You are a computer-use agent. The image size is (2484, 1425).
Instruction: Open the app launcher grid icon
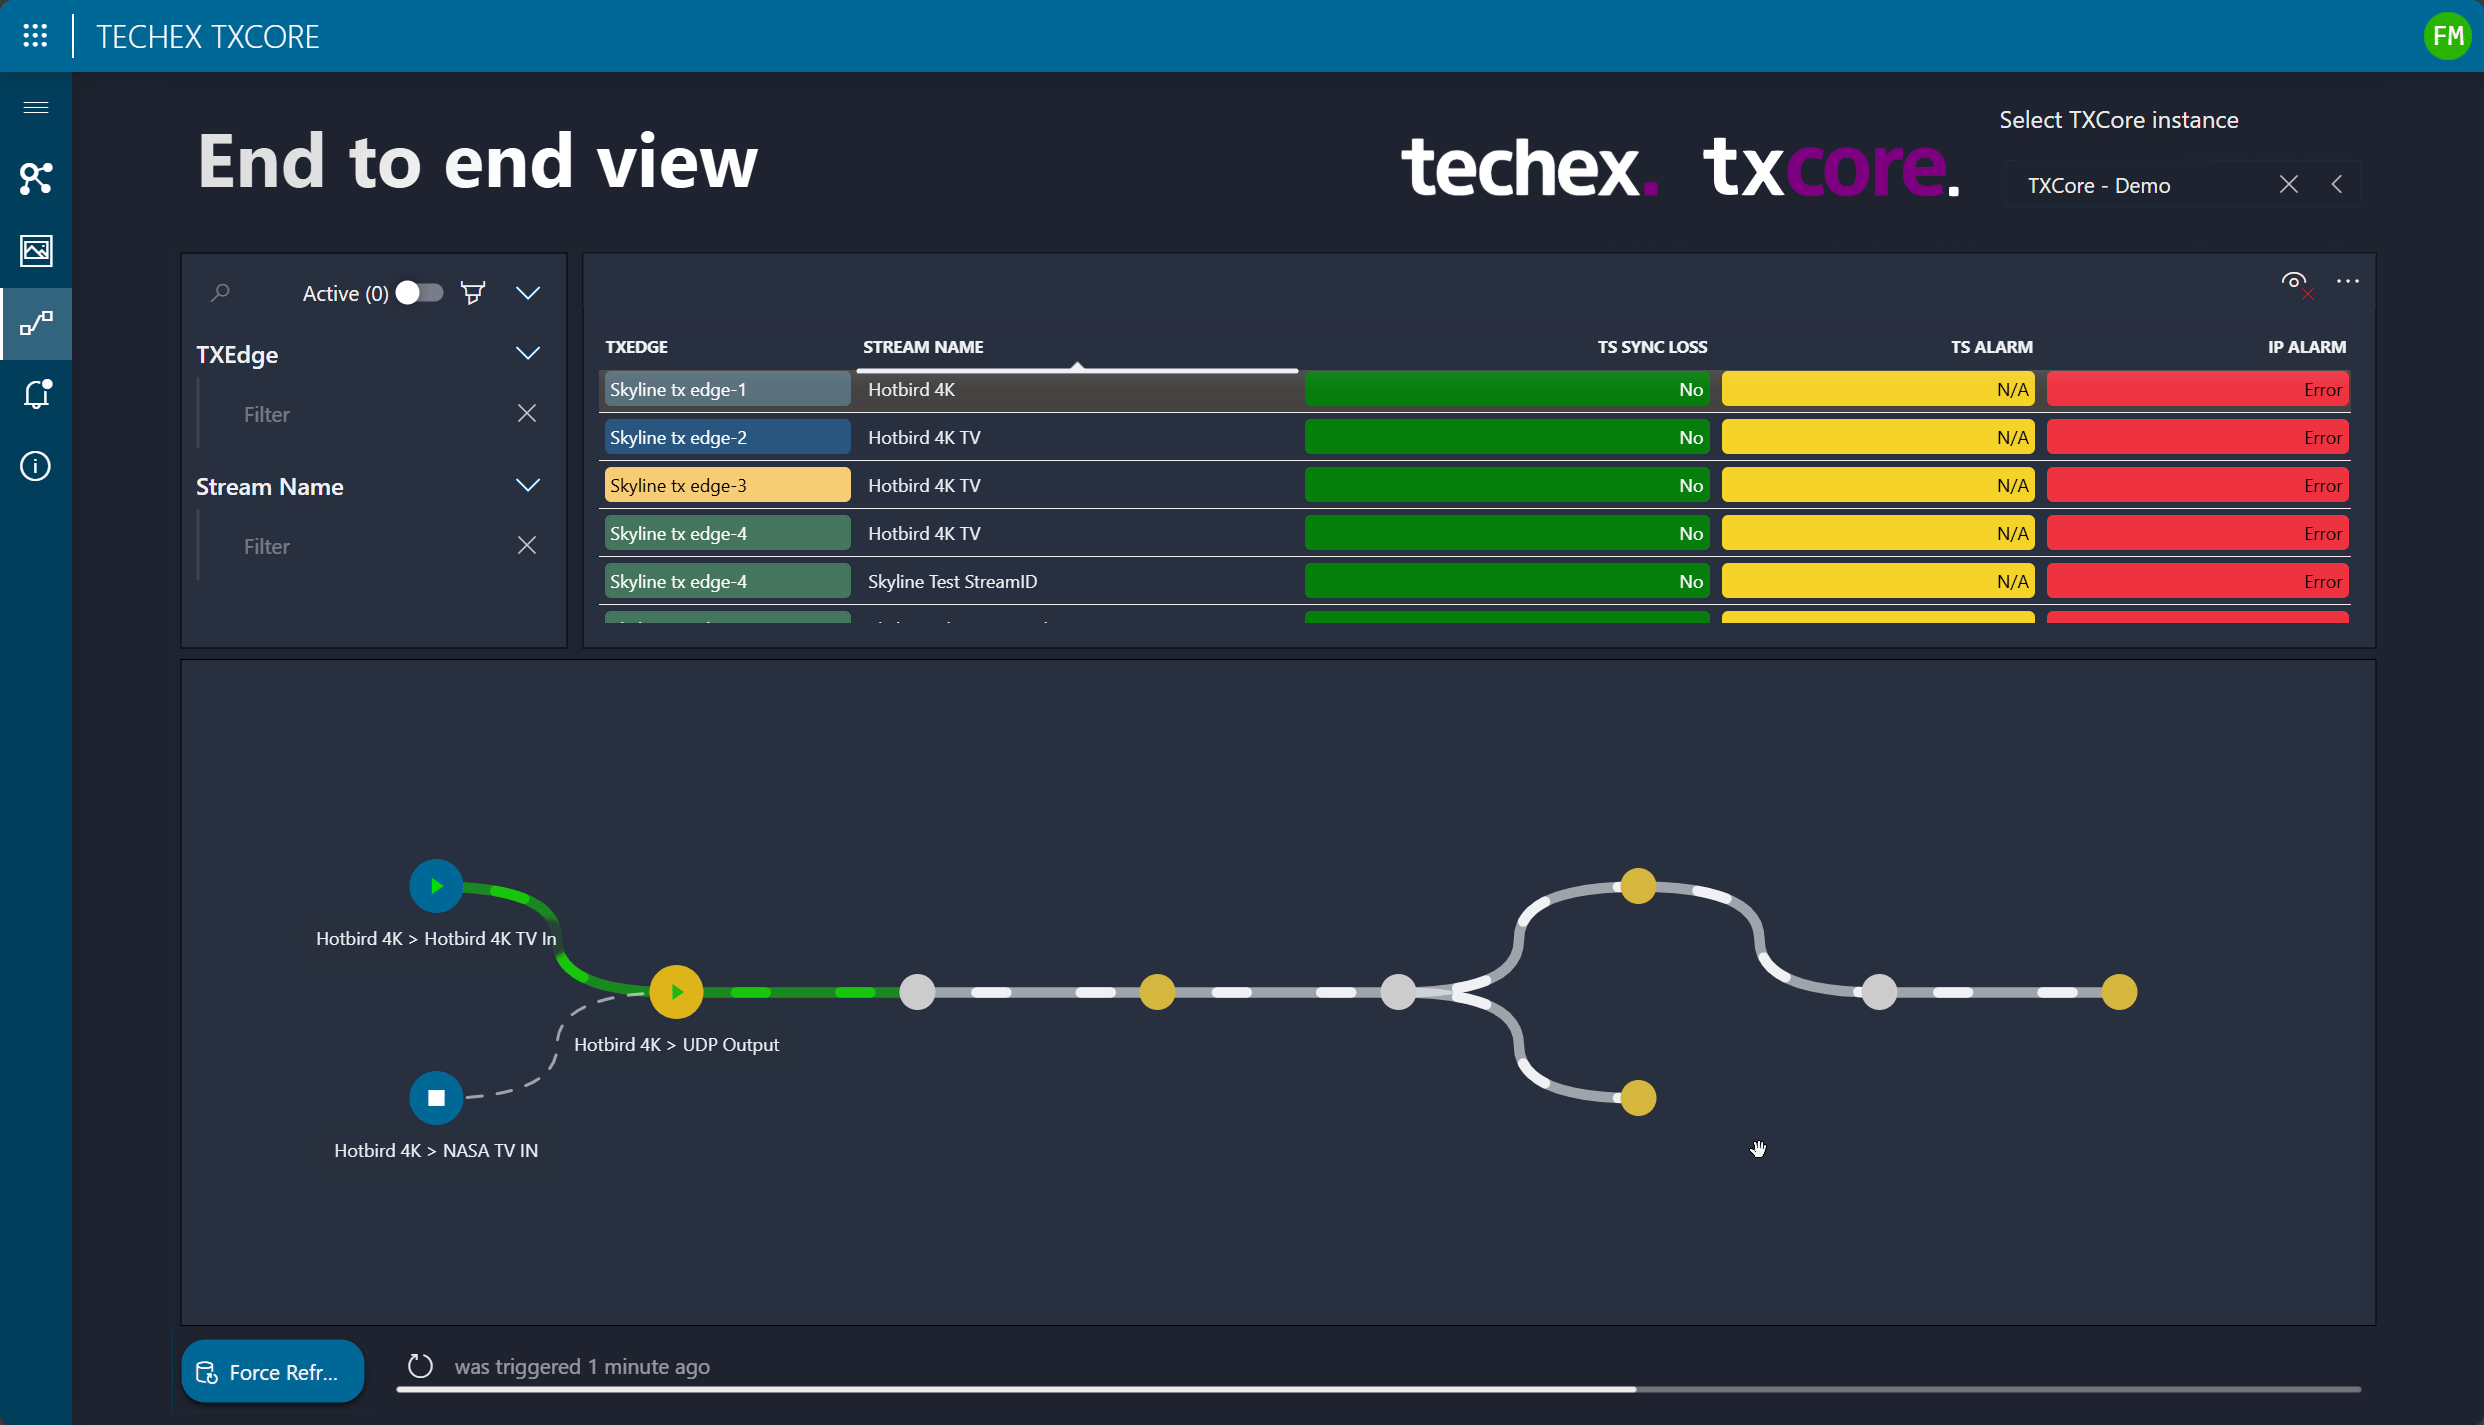point(35,36)
